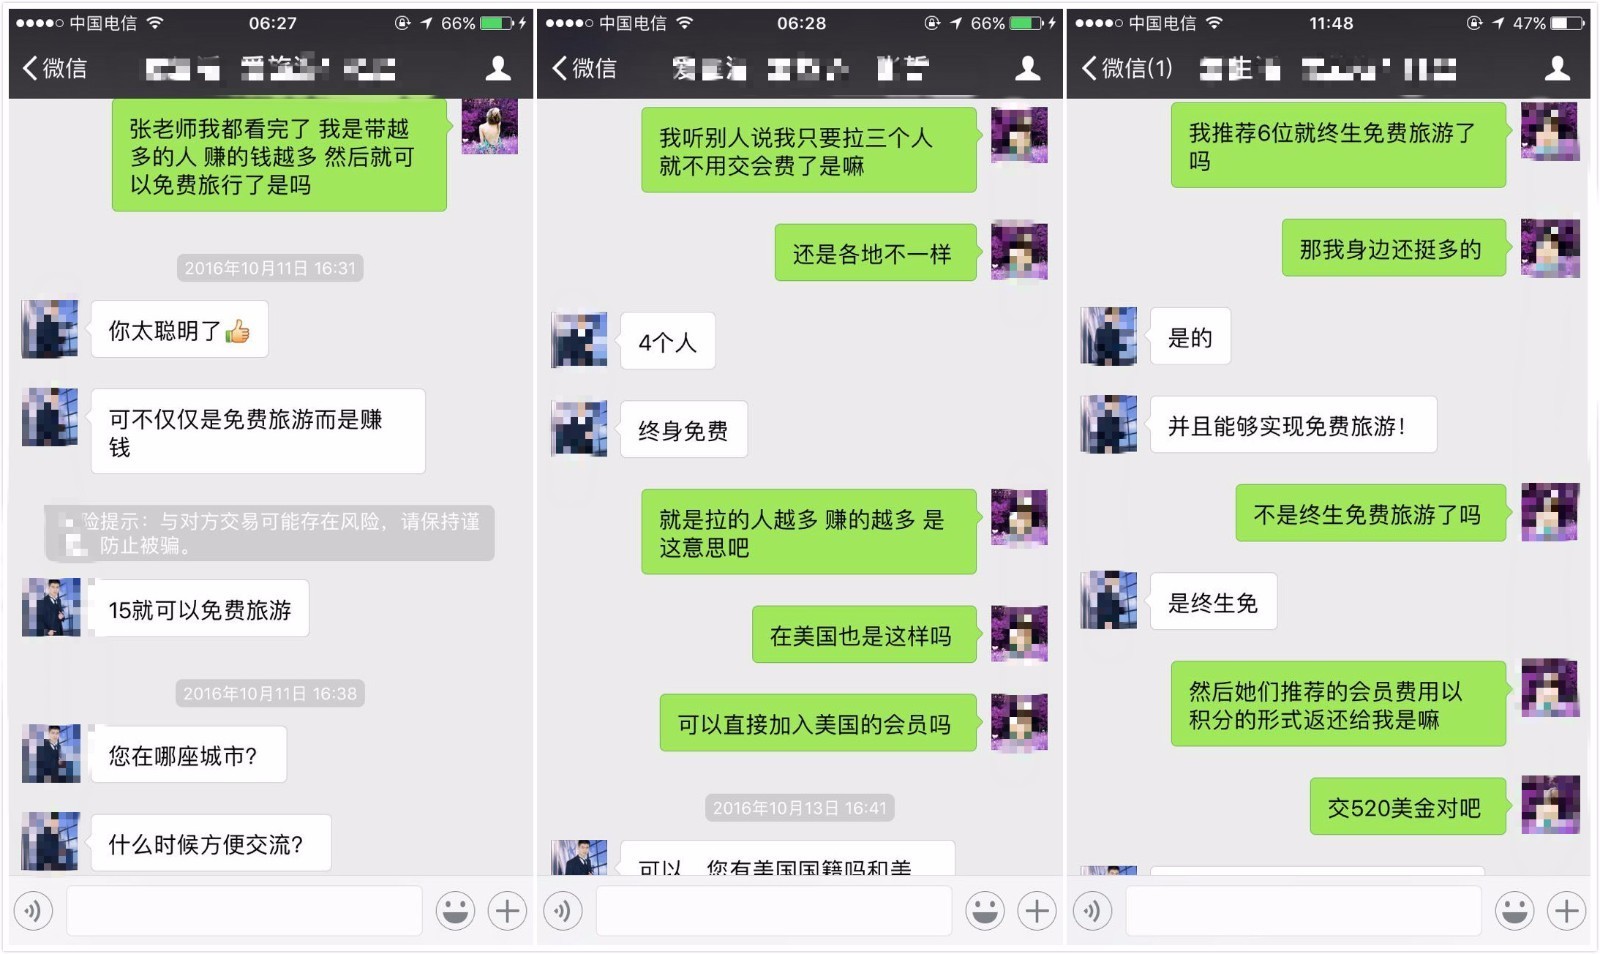This screenshot has height=954, width=1600.
Task: Tap the message bubble 15就可以免费旅游
Action: pyautogui.click(x=200, y=609)
